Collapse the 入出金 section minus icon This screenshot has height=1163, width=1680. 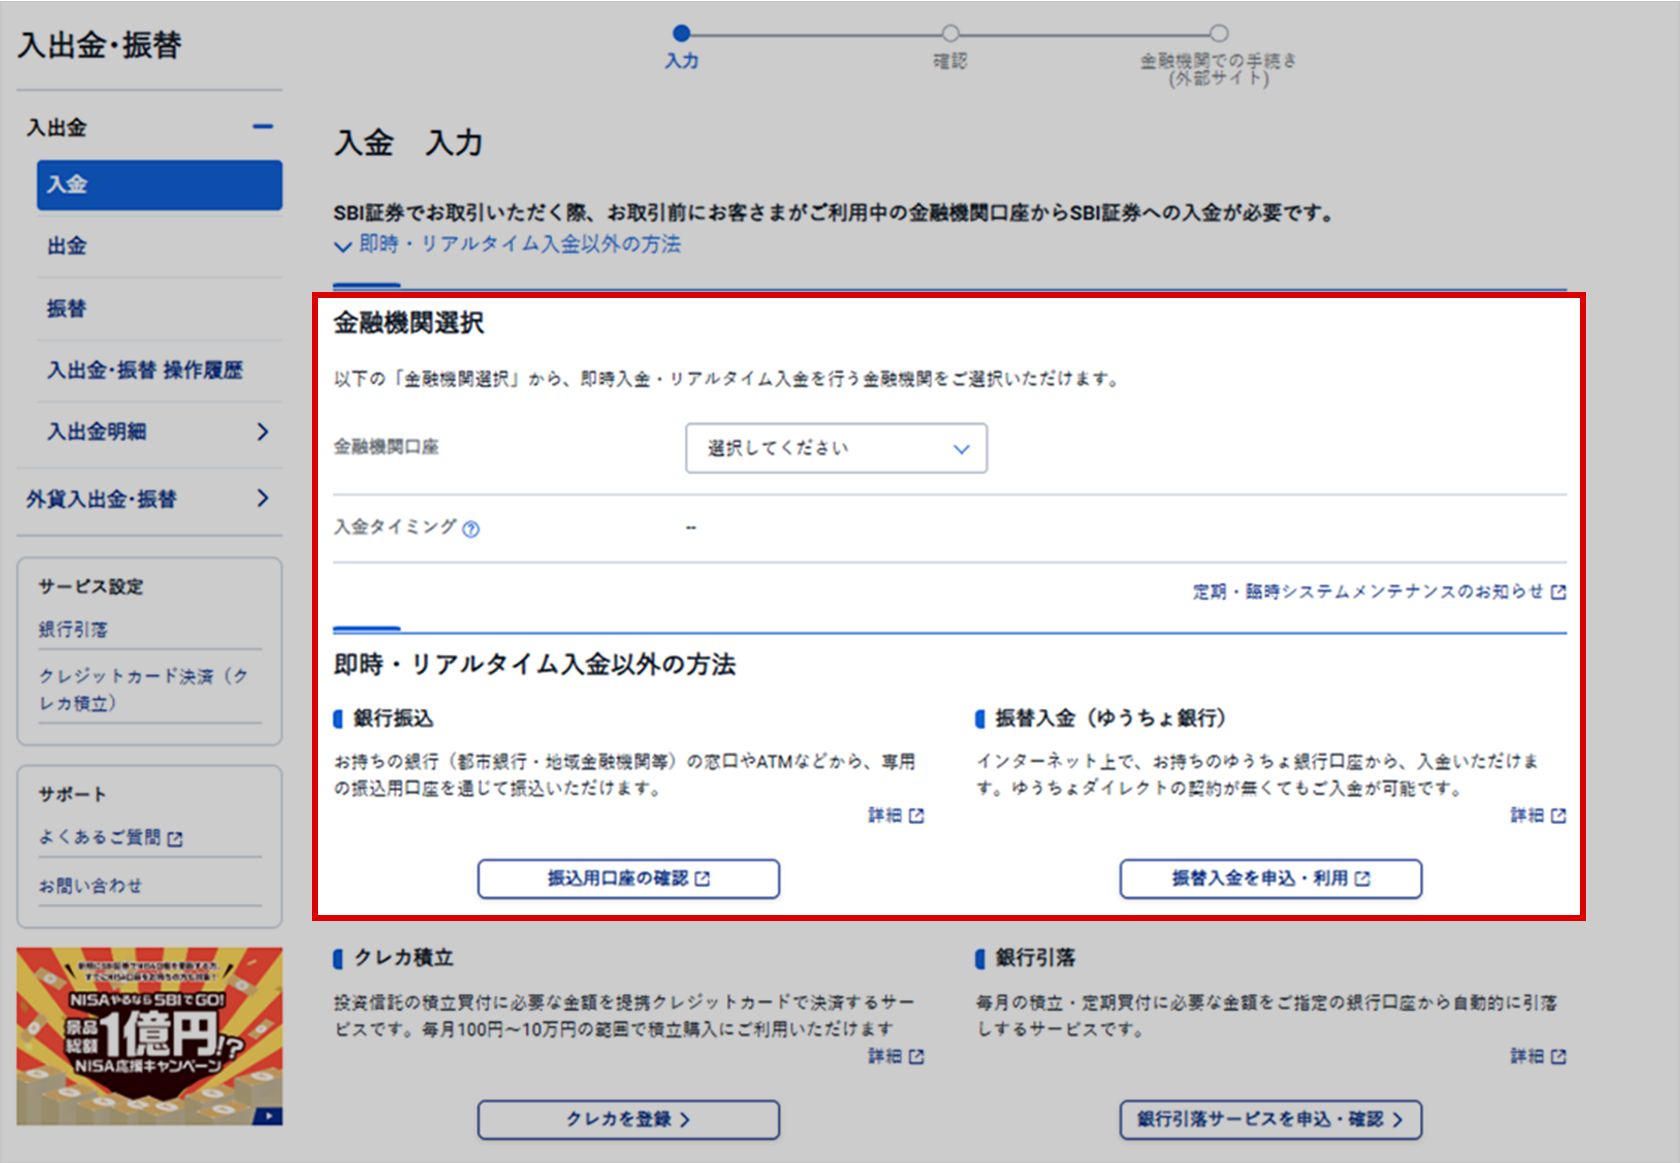tap(263, 127)
